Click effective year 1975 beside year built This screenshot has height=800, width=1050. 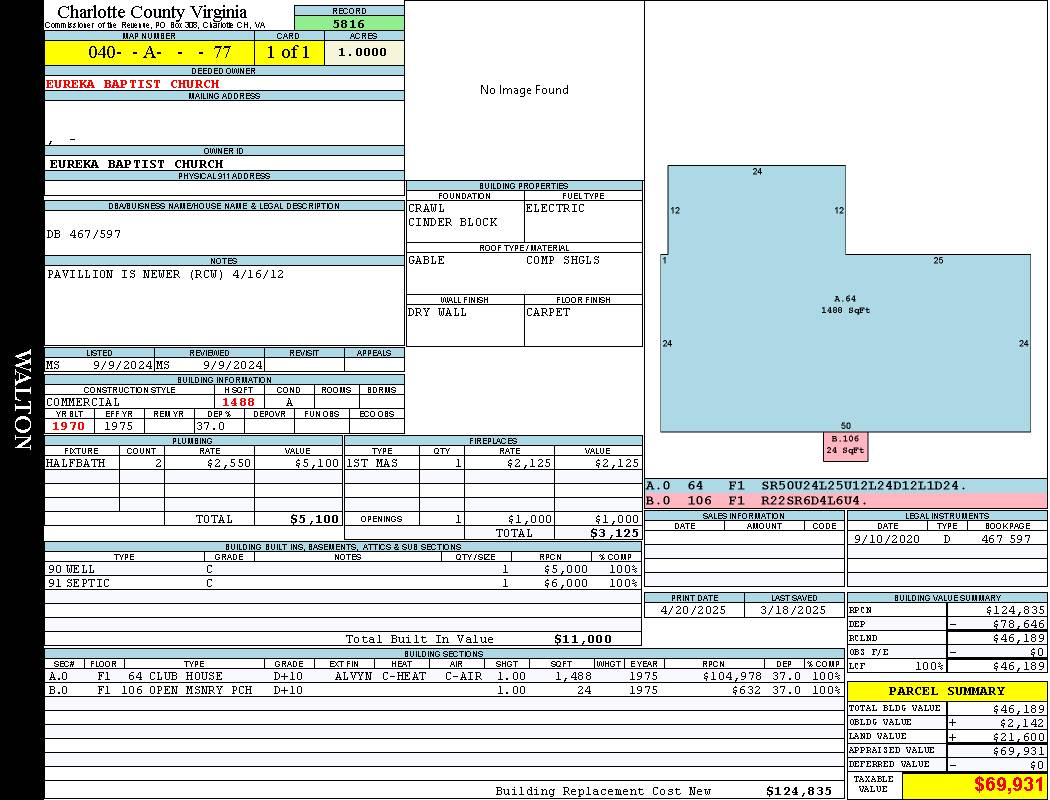click(119, 426)
